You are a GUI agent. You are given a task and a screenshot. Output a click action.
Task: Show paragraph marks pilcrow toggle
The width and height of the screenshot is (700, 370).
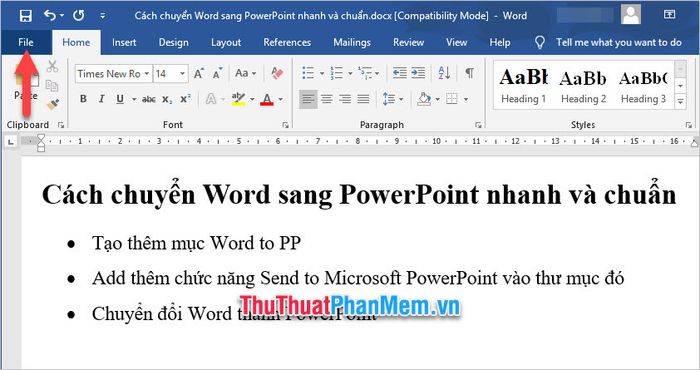pos(469,73)
